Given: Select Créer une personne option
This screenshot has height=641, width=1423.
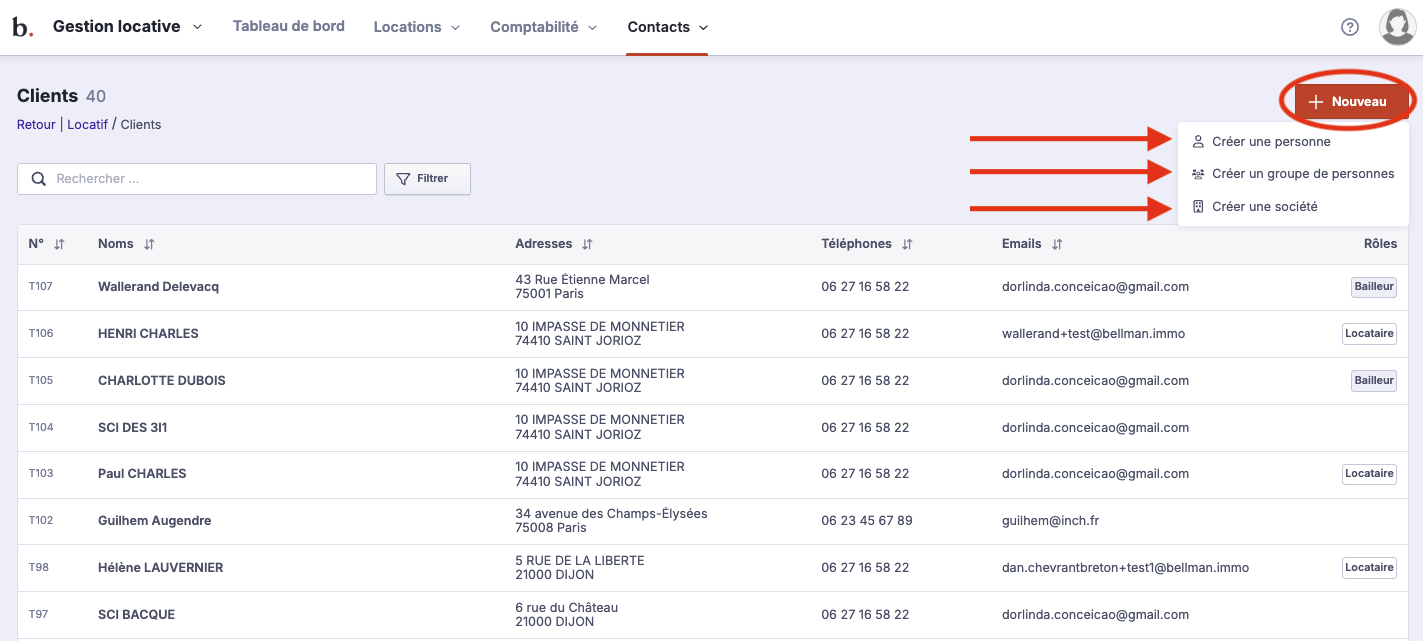Looking at the screenshot, I should [x=1270, y=142].
